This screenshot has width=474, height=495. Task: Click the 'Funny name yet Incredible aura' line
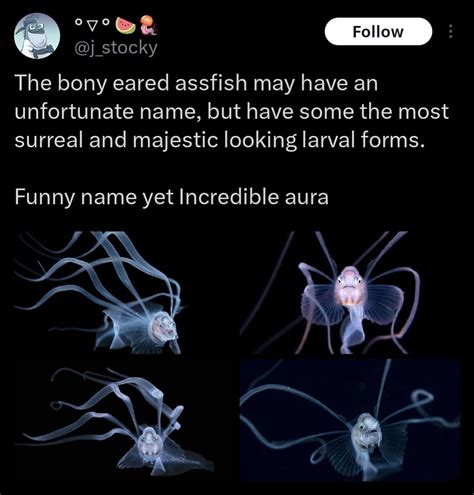(x=171, y=197)
